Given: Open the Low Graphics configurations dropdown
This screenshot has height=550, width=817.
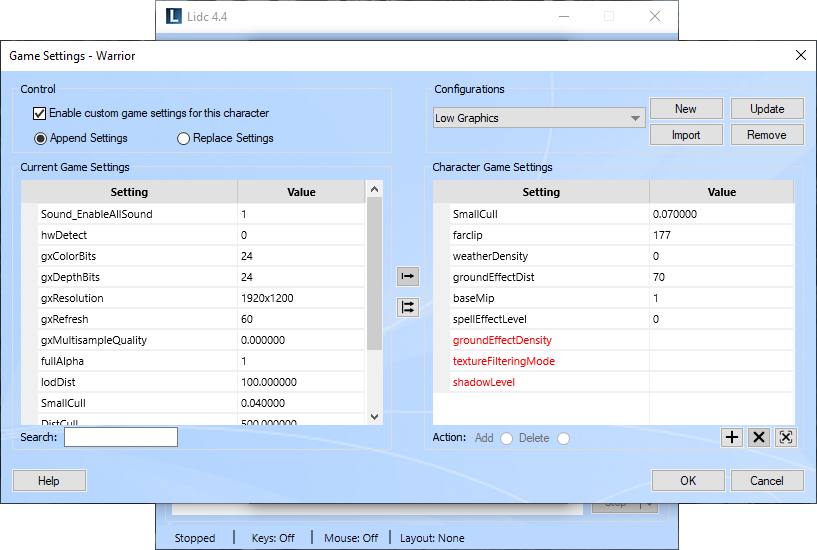Looking at the screenshot, I should click(x=539, y=118).
